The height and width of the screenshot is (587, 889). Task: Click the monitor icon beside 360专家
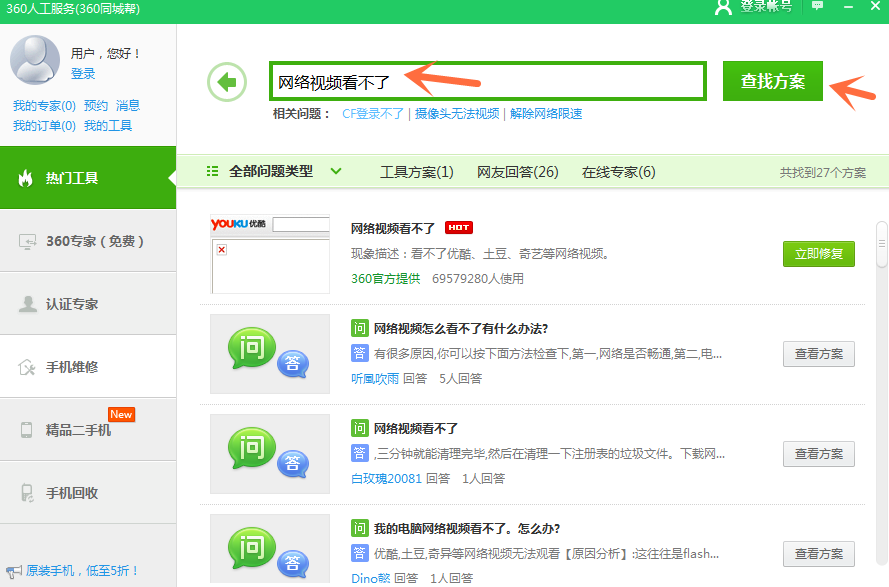pyautogui.click(x=27, y=242)
